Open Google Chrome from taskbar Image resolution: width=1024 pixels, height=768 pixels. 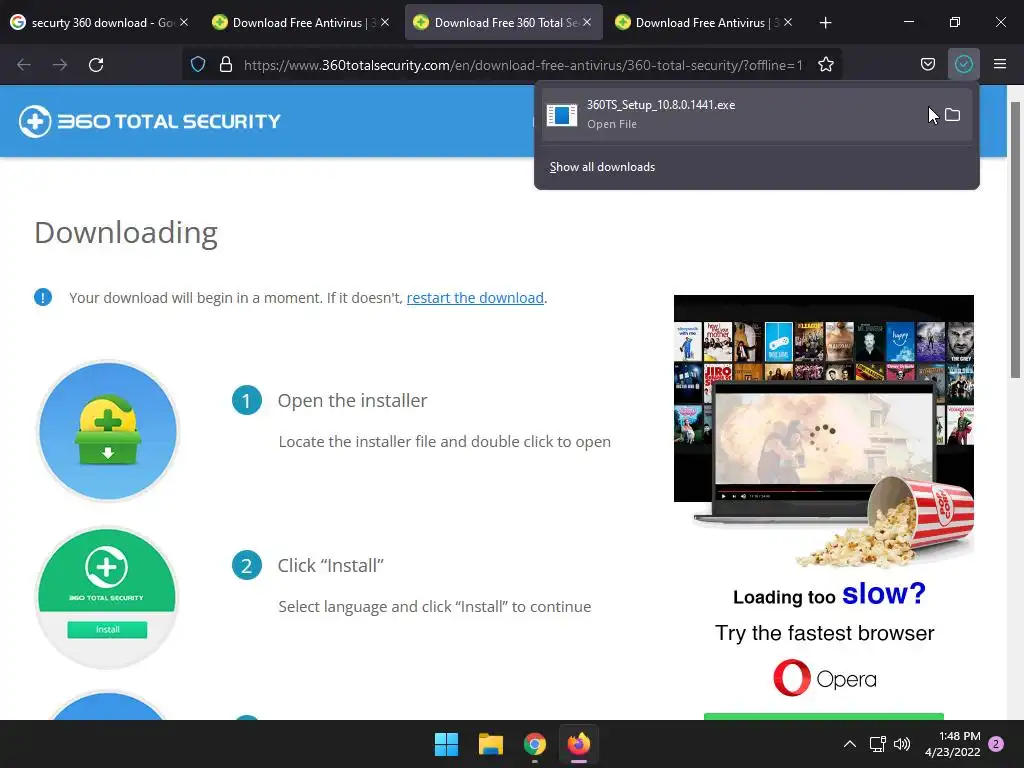535,744
